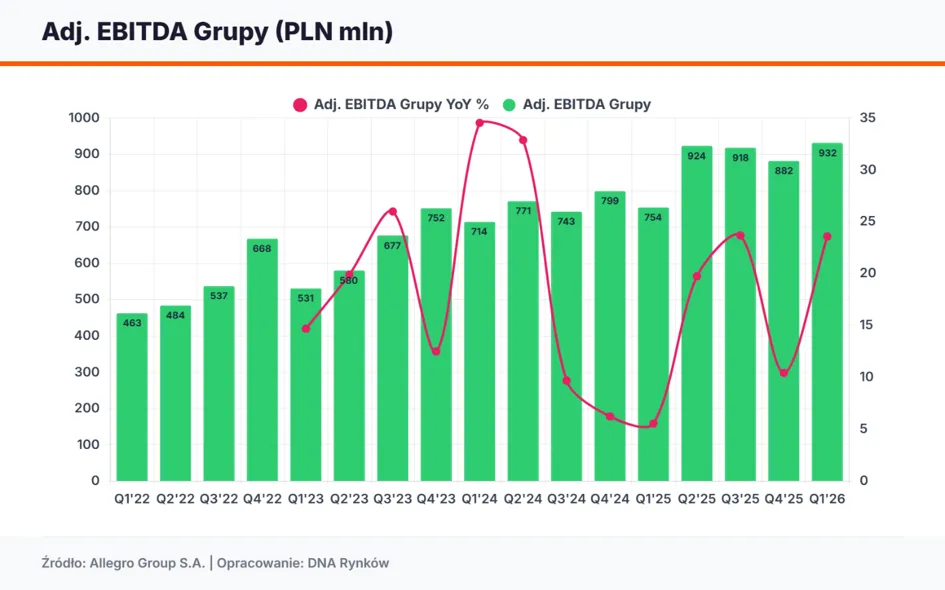Screen dimensions: 945x590
Task: Select the YoY peak point at Q1'24
Action: point(480,123)
